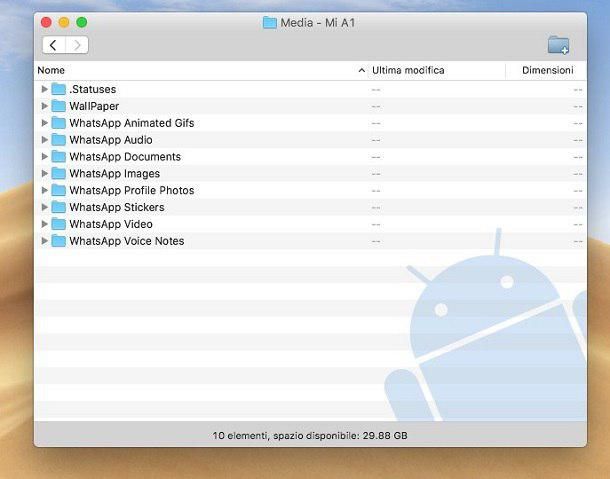
Task: Select the WhatsApp Animated Gifs folder icon
Action: pyautogui.click(x=58, y=123)
